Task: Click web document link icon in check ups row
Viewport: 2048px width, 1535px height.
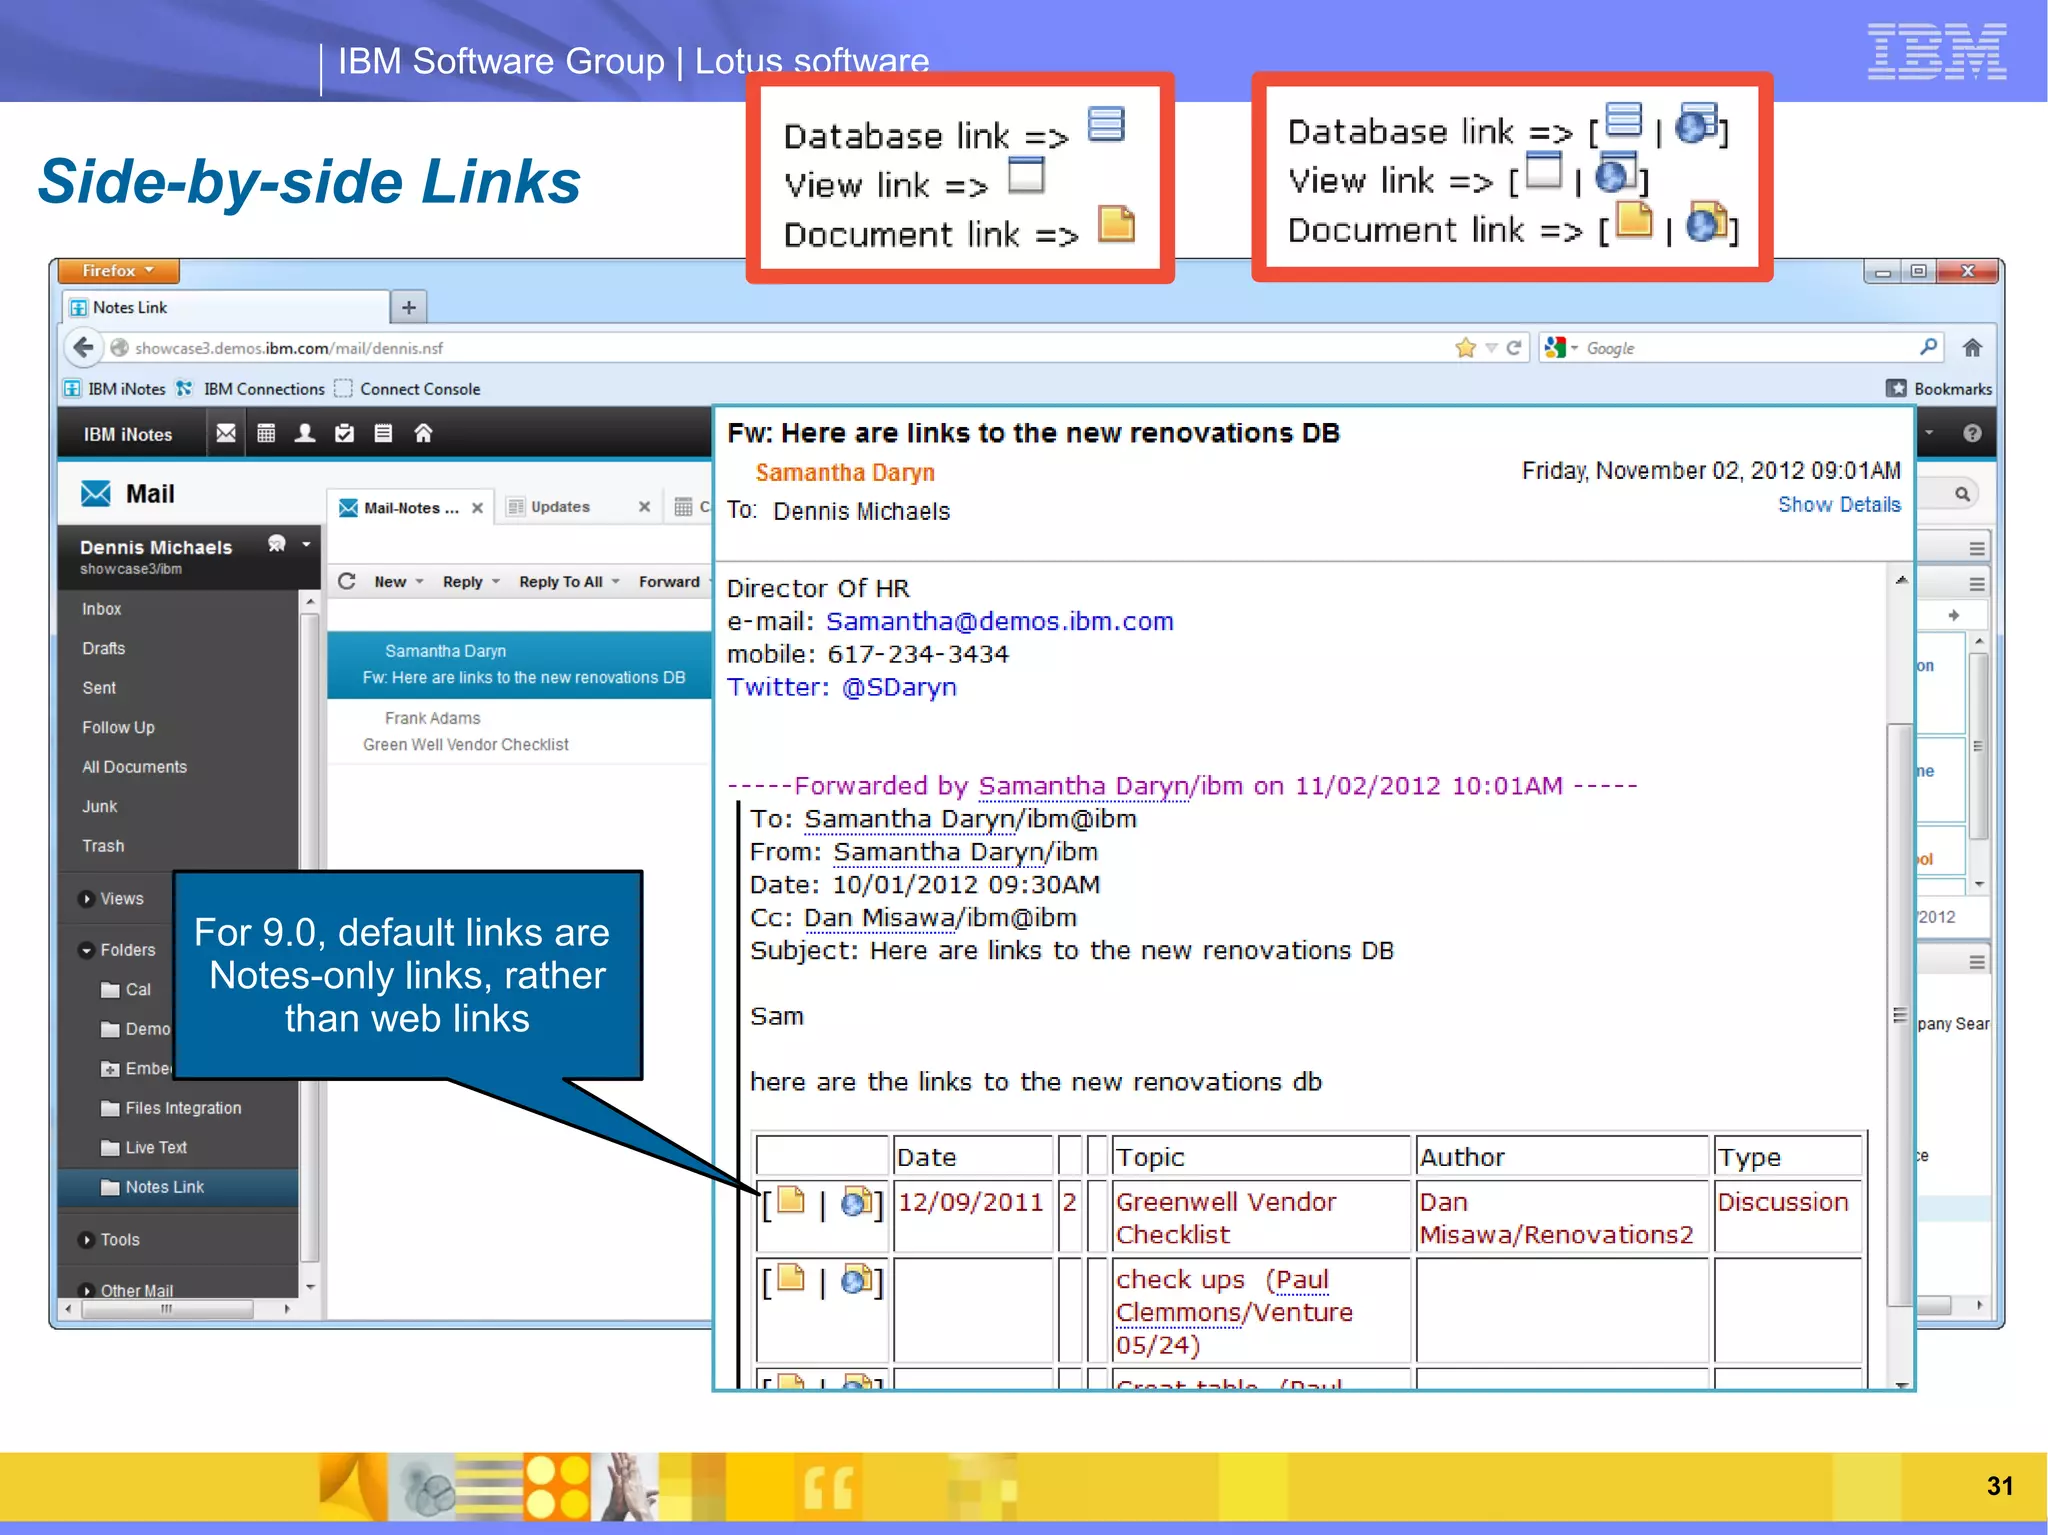Action: [x=856, y=1279]
